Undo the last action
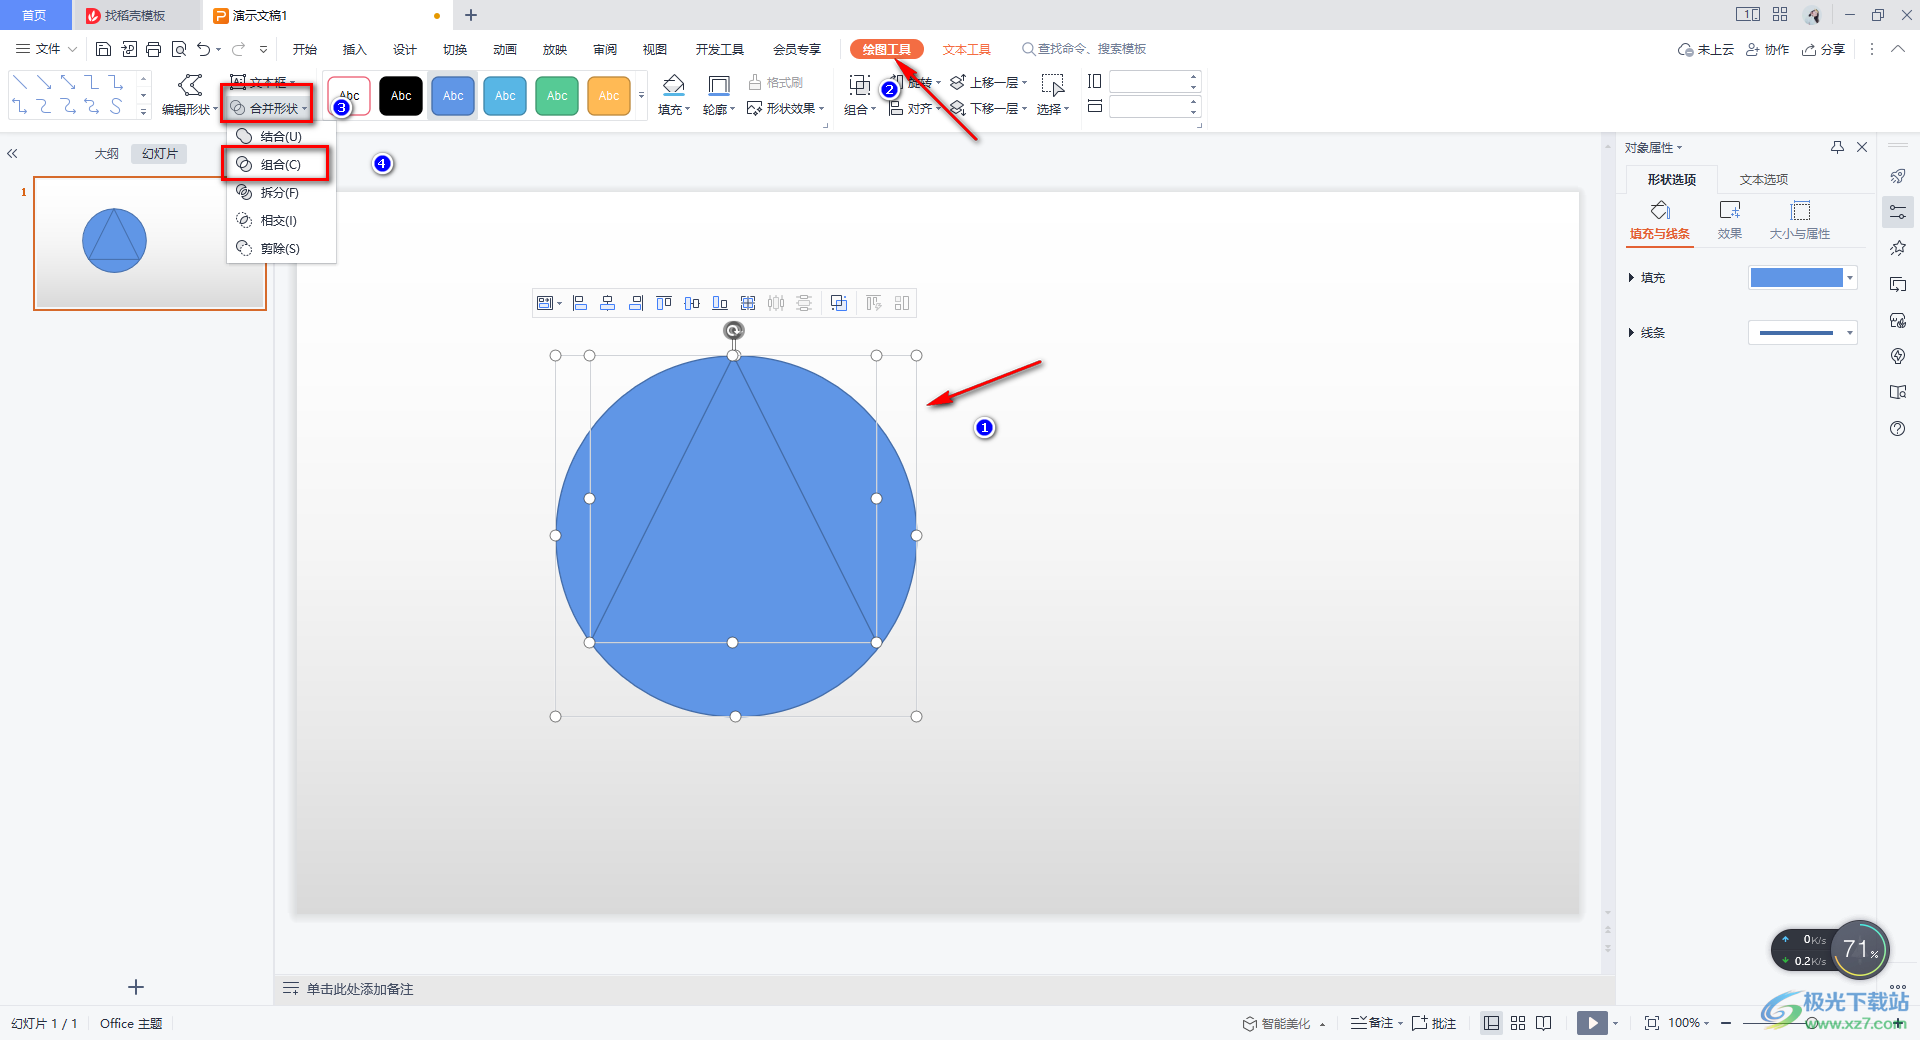The height and width of the screenshot is (1040, 1920). pos(204,49)
